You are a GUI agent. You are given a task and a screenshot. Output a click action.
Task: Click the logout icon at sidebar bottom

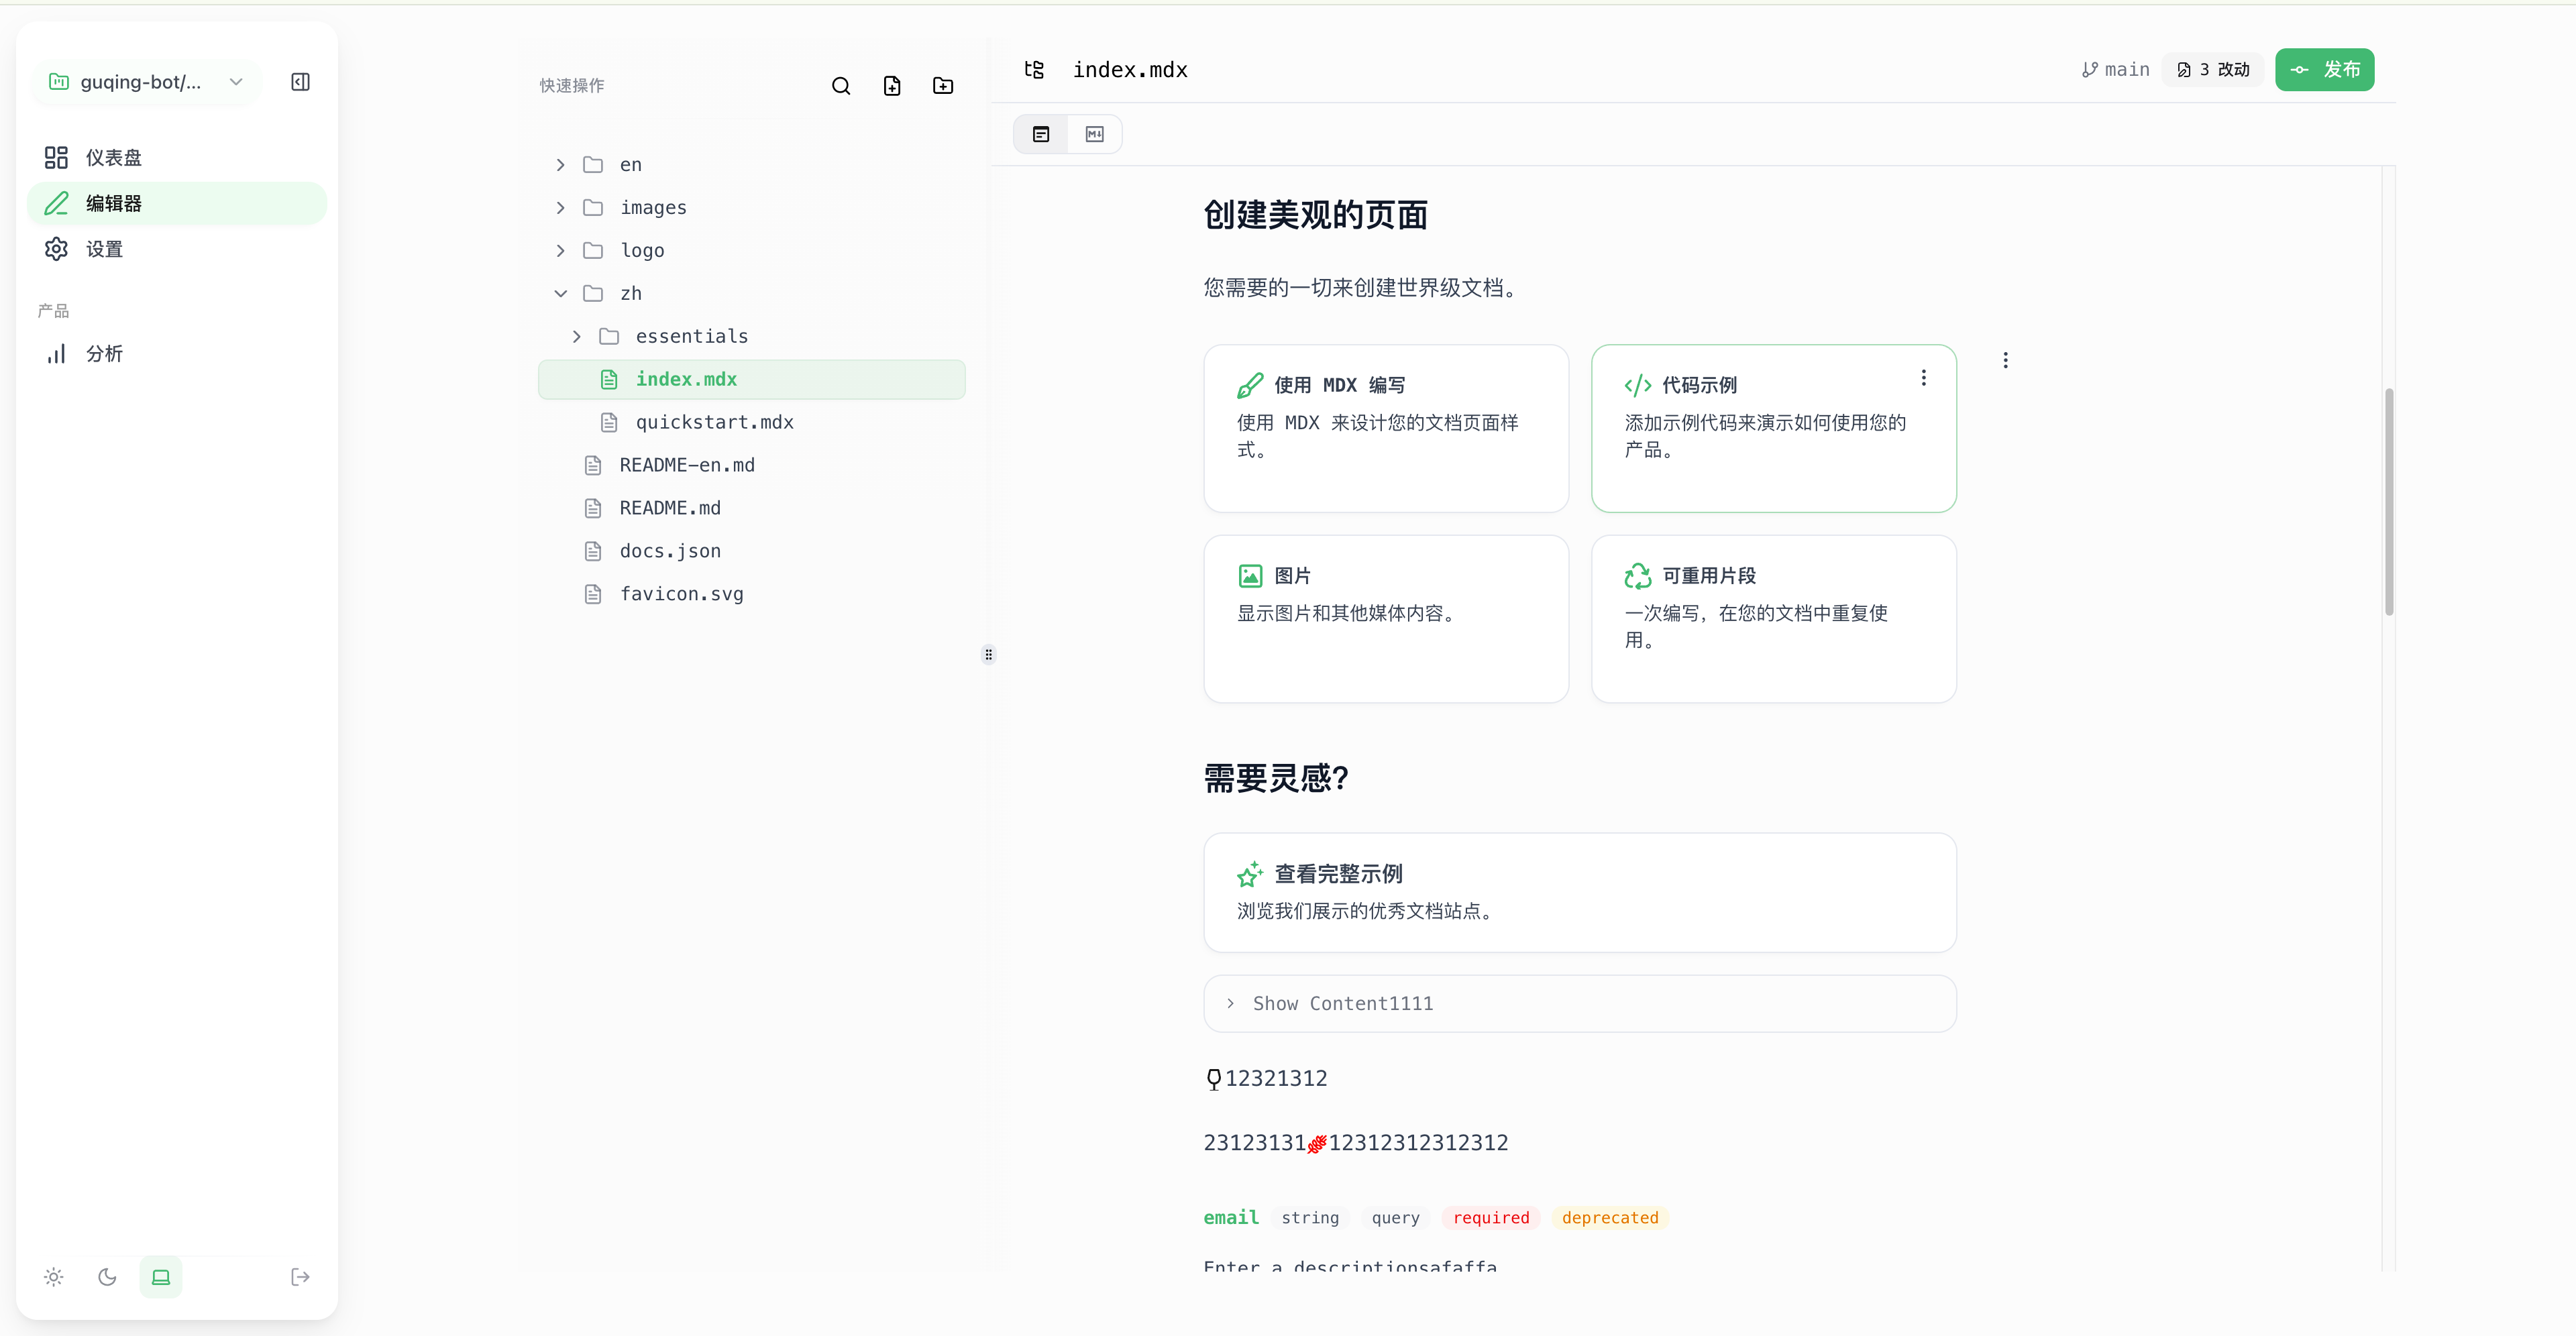tap(300, 1277)
